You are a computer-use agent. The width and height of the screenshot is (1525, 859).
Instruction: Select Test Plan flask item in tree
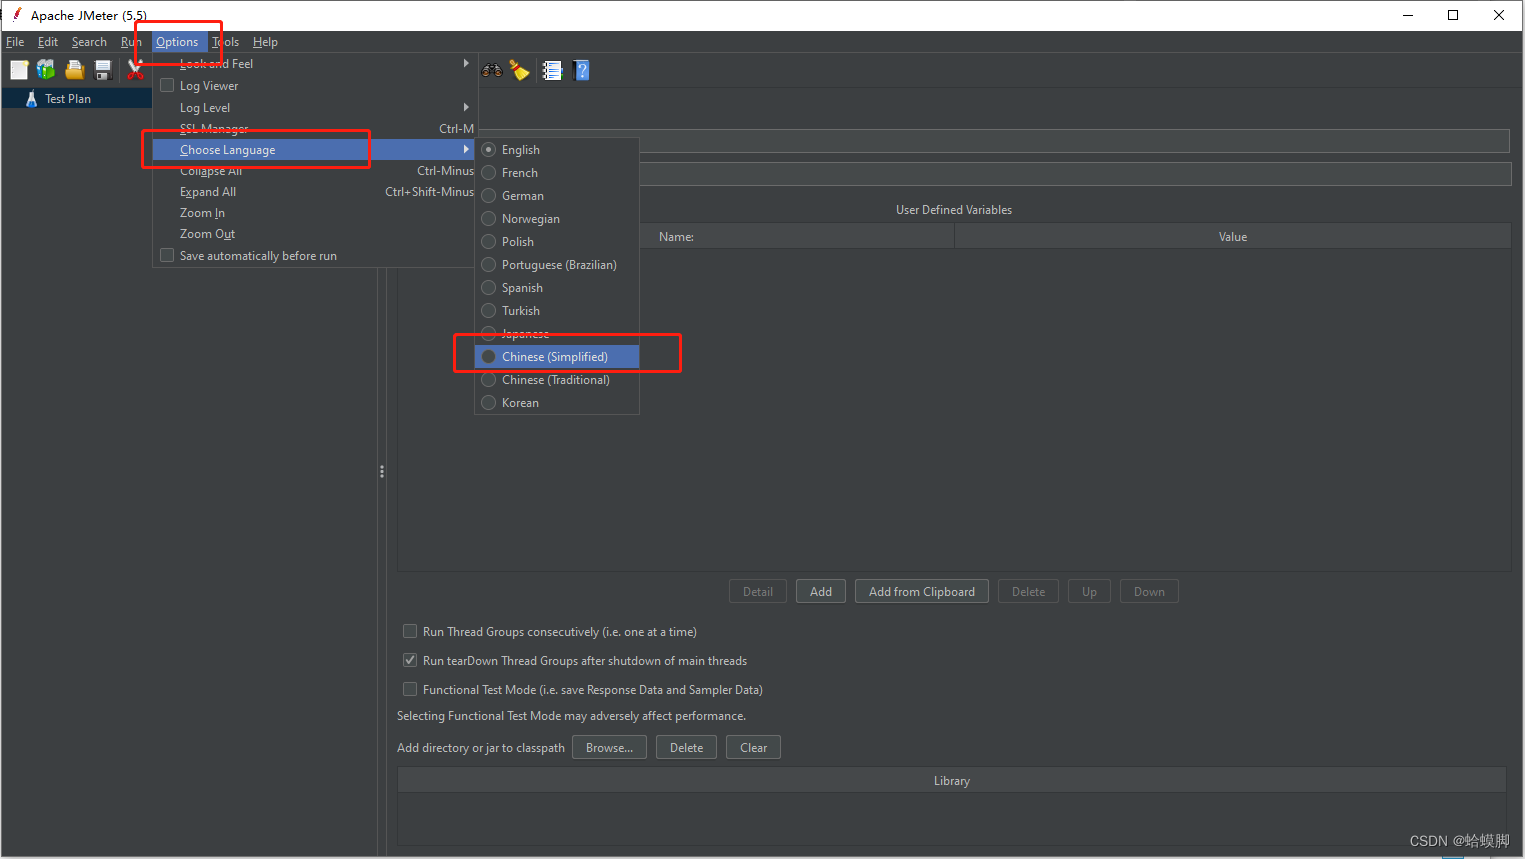click(x=58, y=99)
